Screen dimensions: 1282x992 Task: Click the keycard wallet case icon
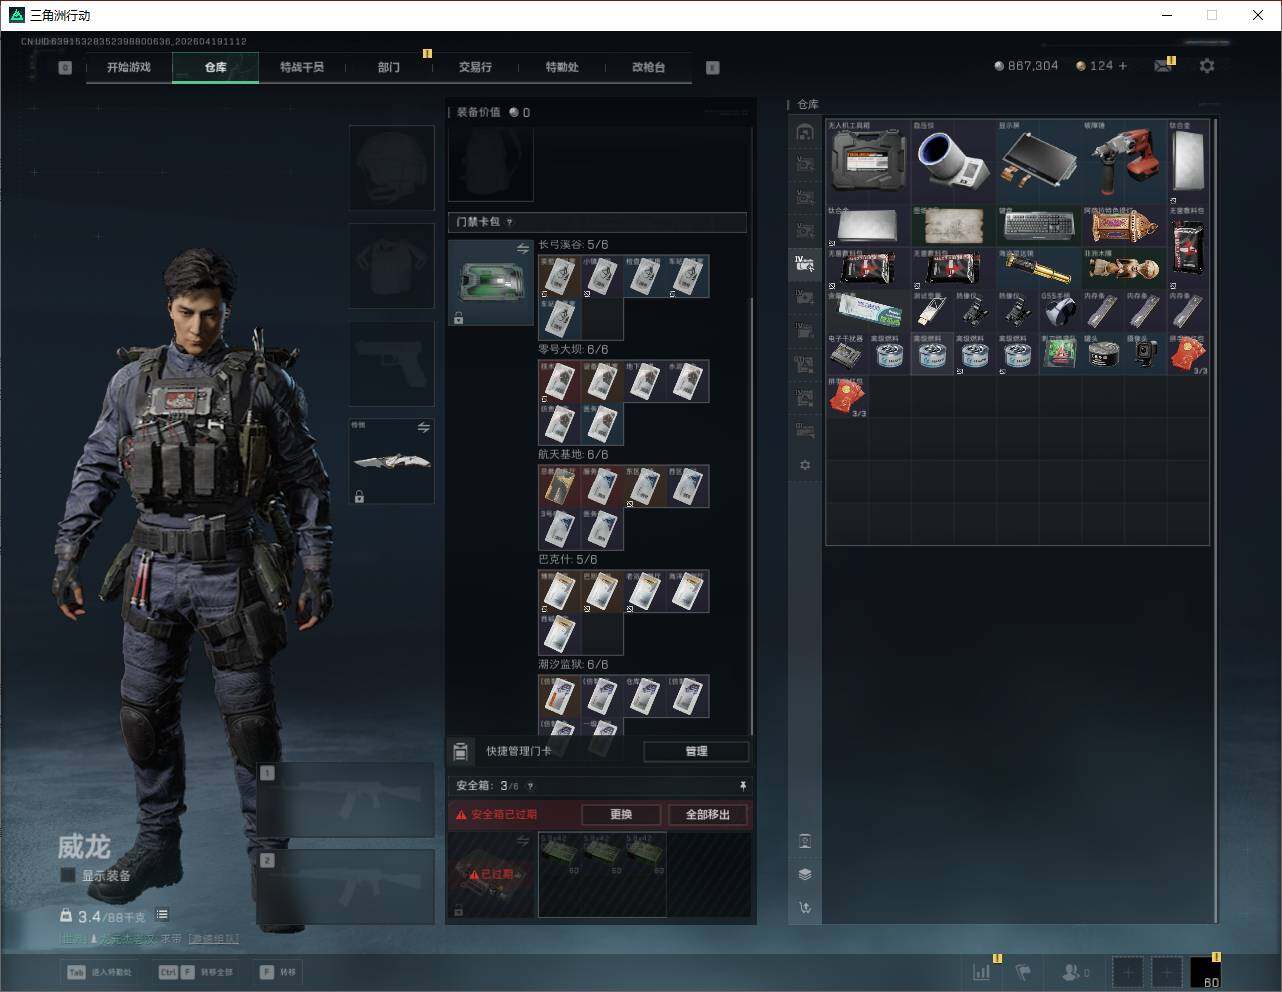490,282
